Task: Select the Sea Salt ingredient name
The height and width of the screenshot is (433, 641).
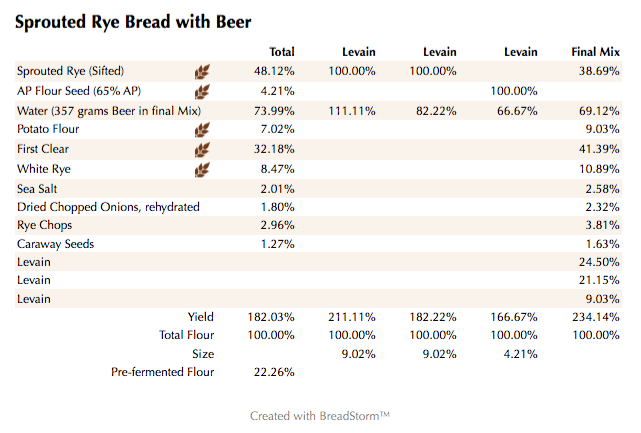Action: pyautogui.click(x=42, y=188)
